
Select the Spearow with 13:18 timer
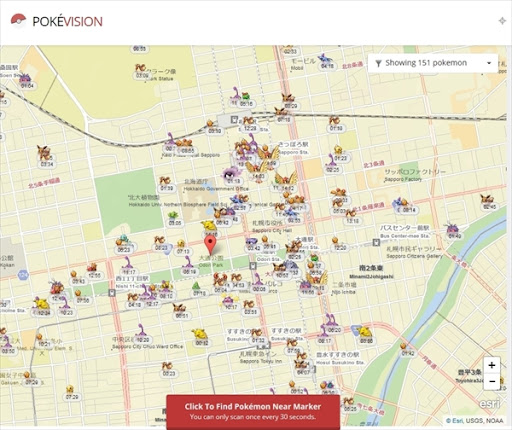[x=351, y=217]
